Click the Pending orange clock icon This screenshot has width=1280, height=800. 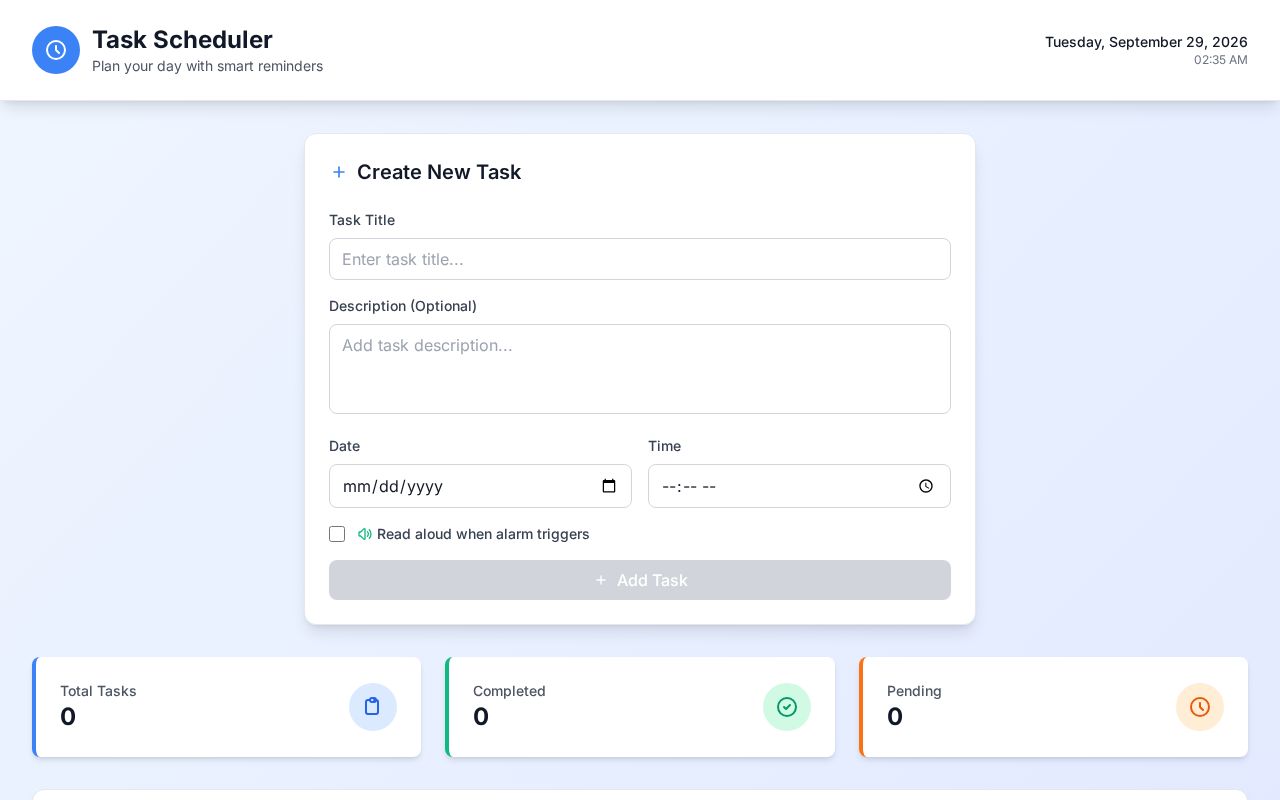[x=1200, y=707]
